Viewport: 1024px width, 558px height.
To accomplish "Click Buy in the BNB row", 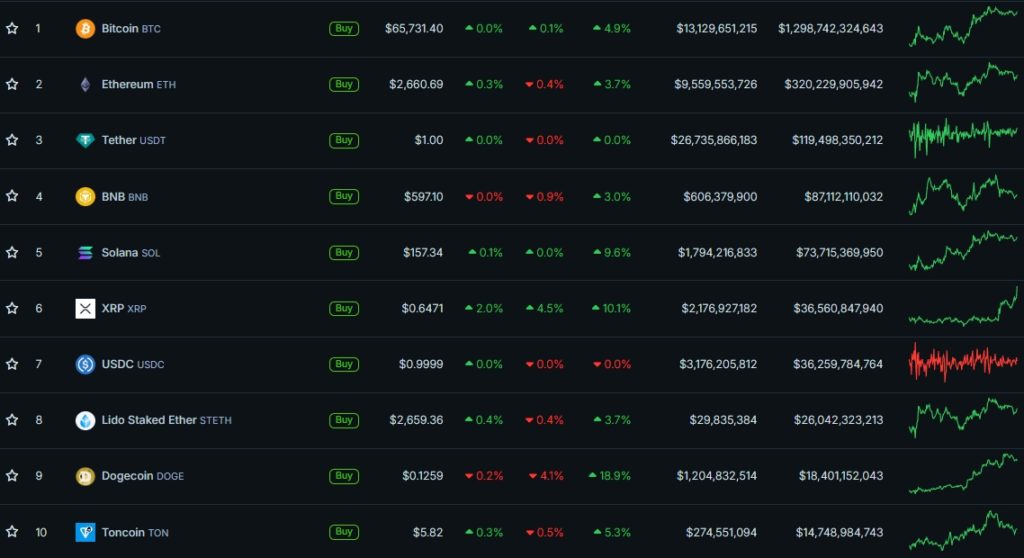I will pyautogui.click(x=344, y=196).
